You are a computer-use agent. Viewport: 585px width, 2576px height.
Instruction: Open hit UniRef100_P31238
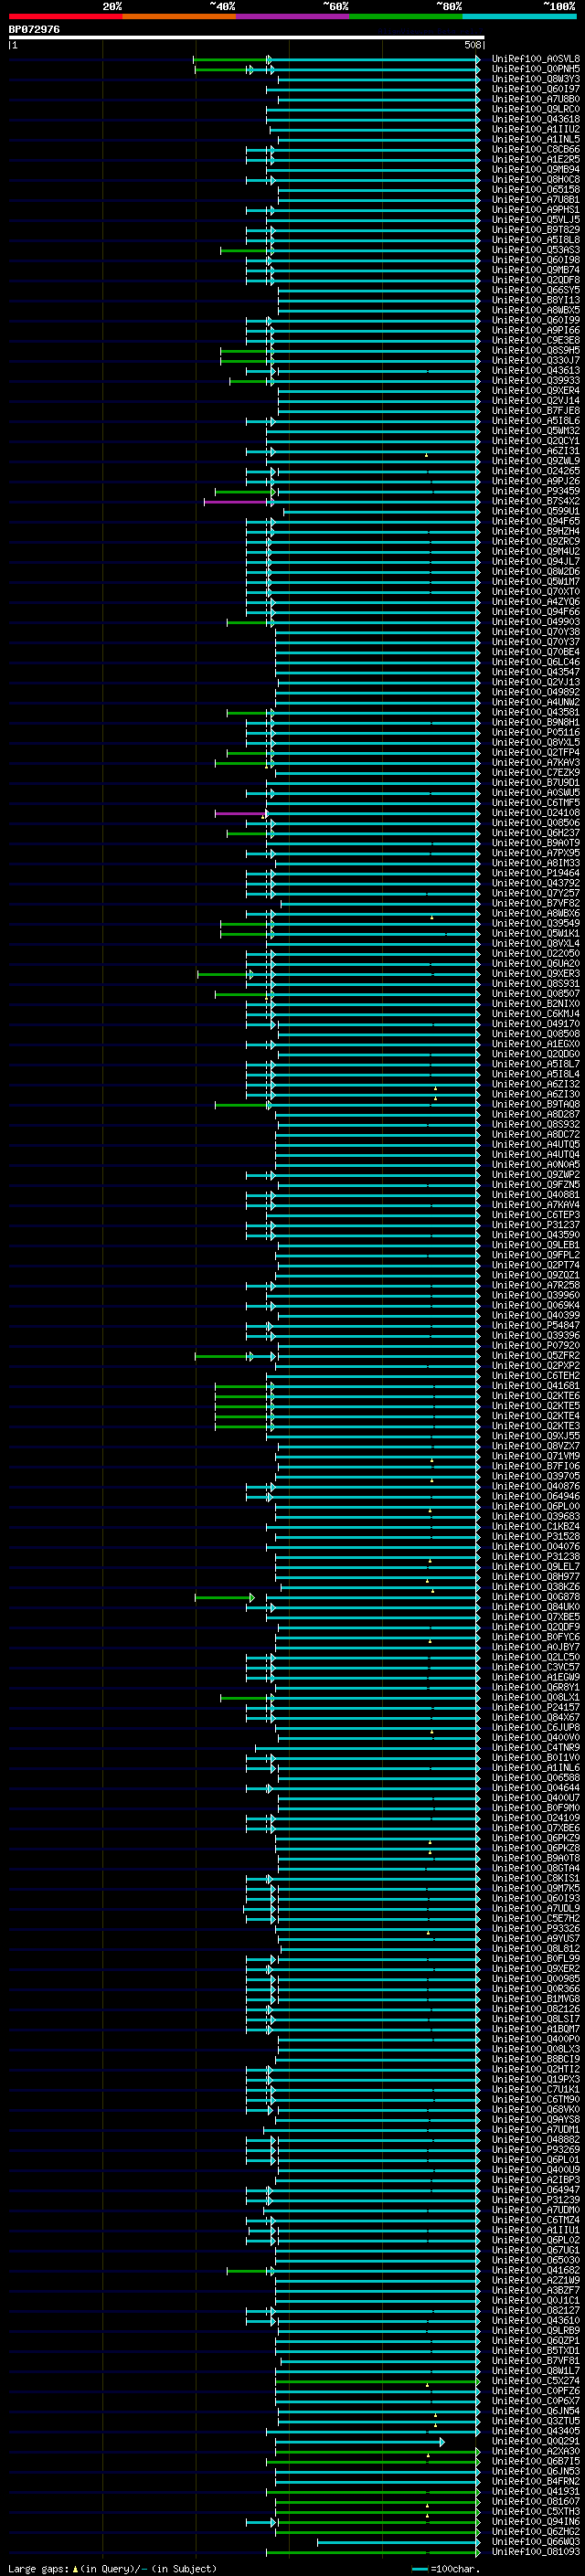536,1557
